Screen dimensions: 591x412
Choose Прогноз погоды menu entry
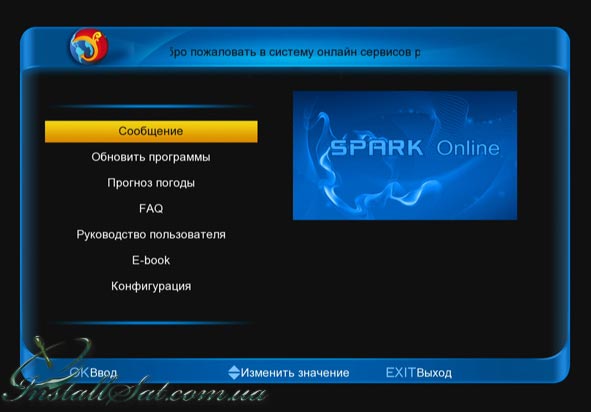[151, 183]
